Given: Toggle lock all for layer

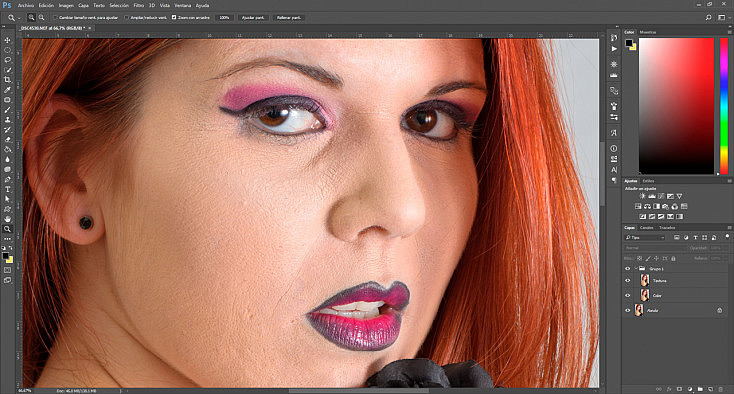Looking at the screenshot, I should point(674,258).
